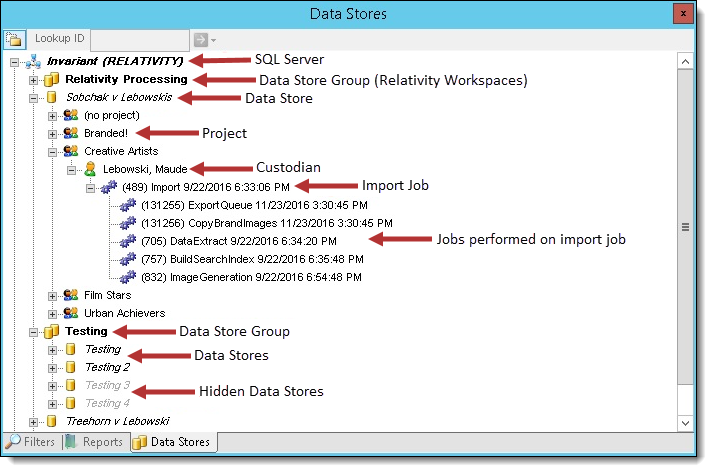
Task: Select the Invariant (RELATIVITY) tree label
Action: pyautogui.click(x=115, y=61)
